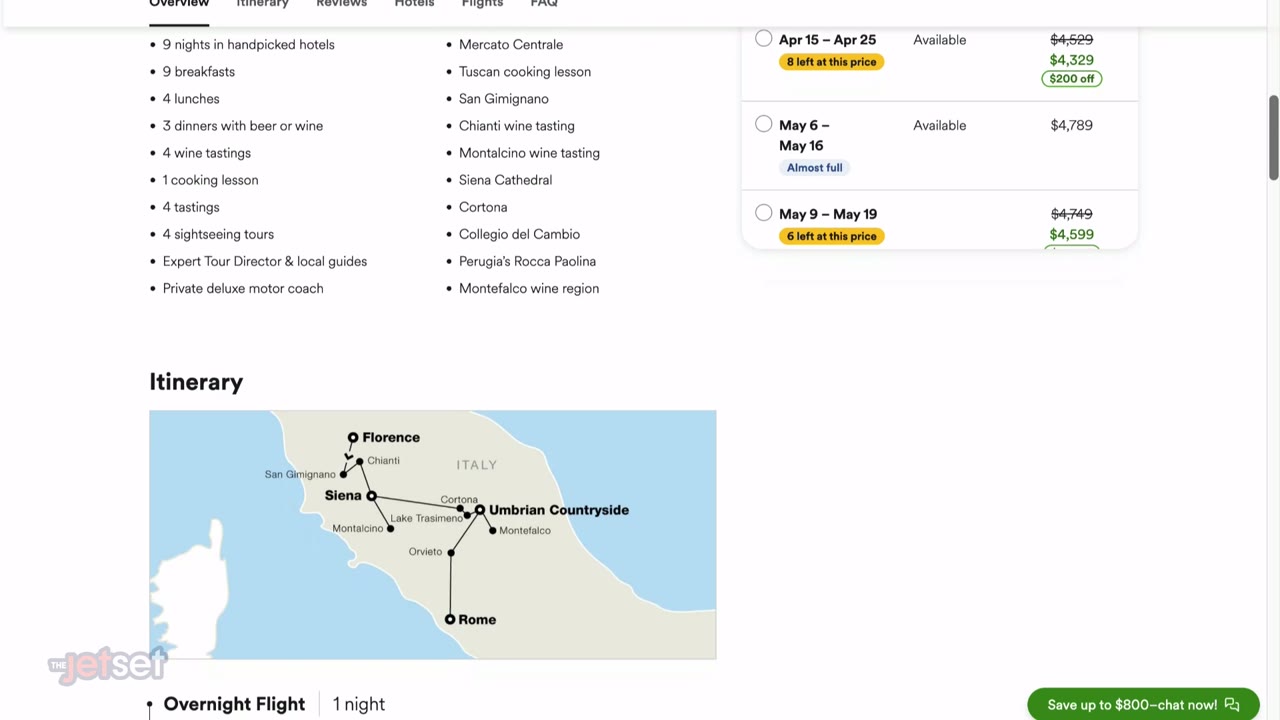Click the '$200 off' discount badge

pyautogui.click(x=1071, y=79)
